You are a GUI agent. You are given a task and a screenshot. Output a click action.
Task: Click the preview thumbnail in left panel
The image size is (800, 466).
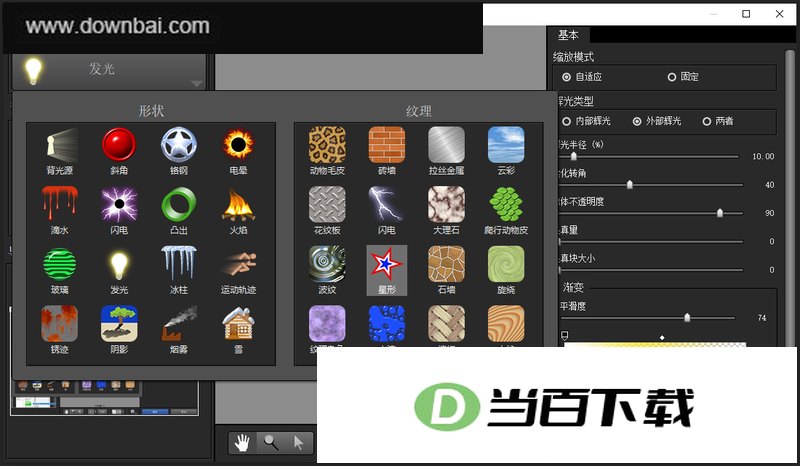coord(104,397)
